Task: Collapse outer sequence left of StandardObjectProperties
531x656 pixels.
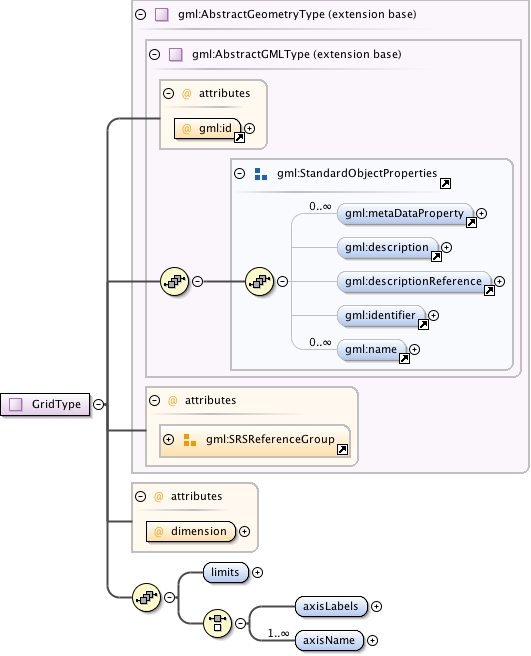Action: tap(198, 282)
